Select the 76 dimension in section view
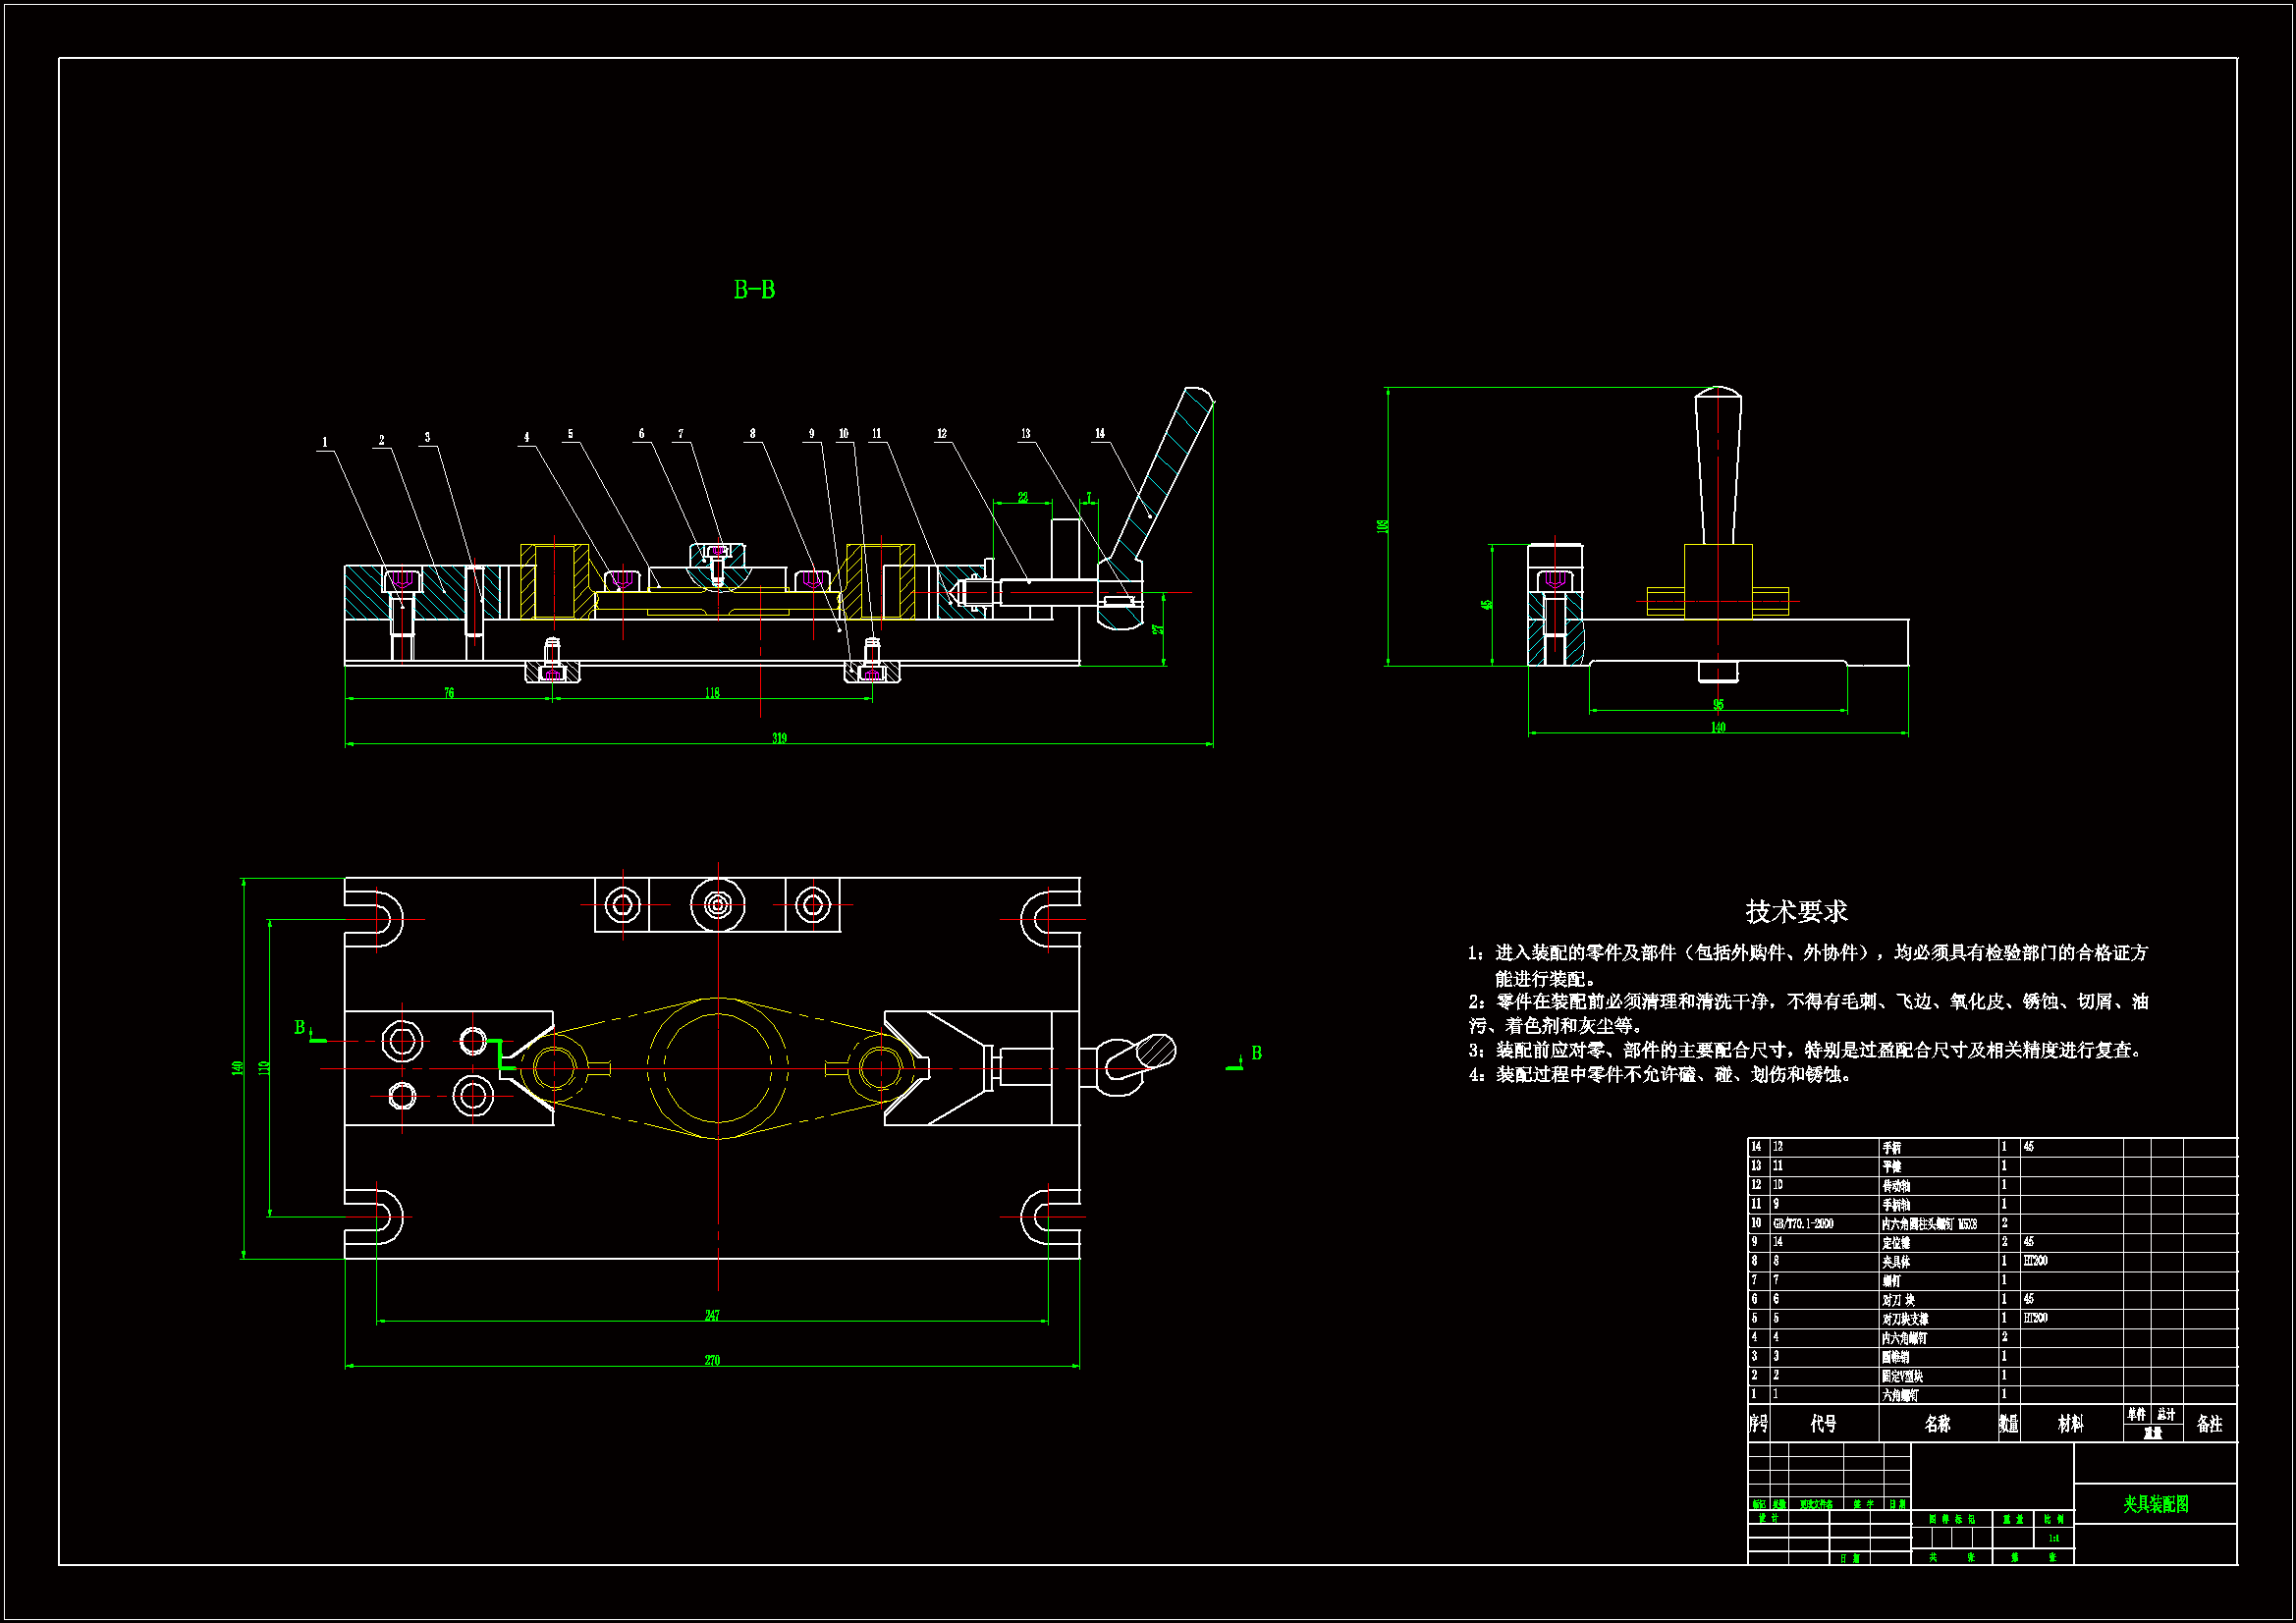This screenshot has height=1623, width=2296. pyautogui.click(x=449, y=693)
